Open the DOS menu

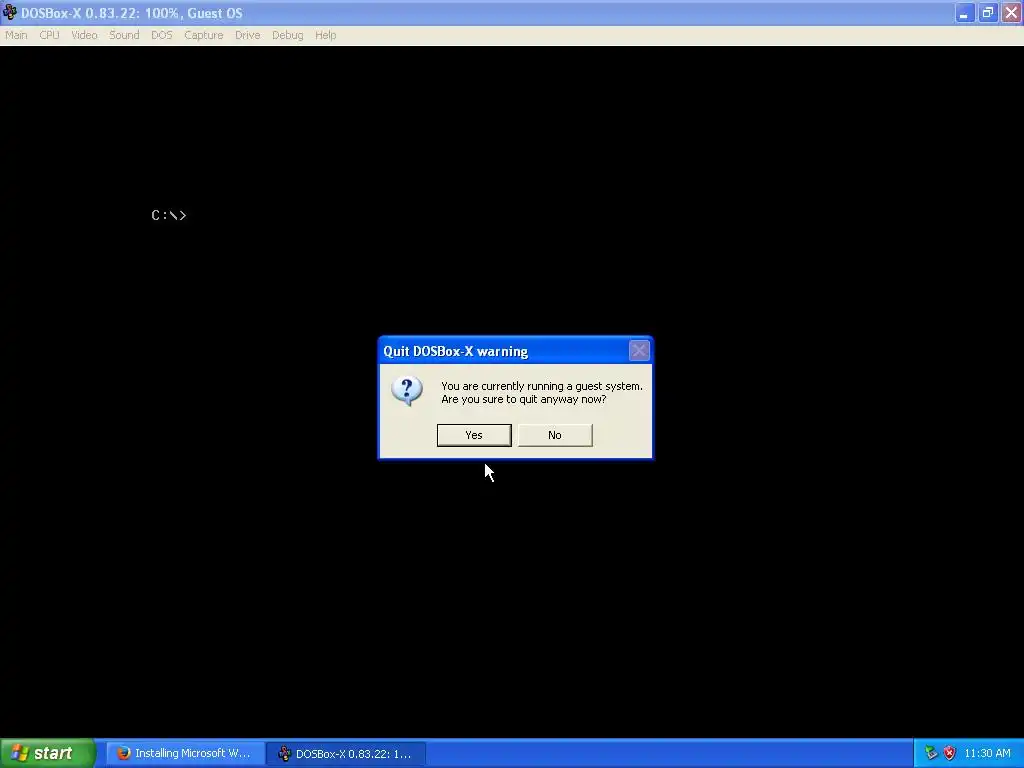(161, 35)
